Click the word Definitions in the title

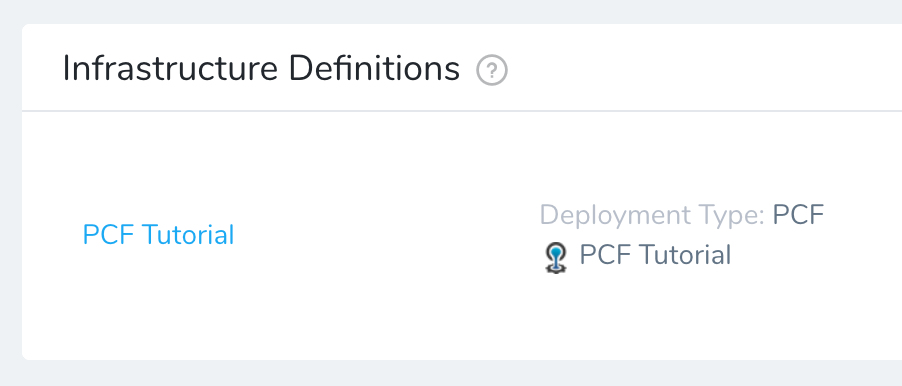click(374, 68)
